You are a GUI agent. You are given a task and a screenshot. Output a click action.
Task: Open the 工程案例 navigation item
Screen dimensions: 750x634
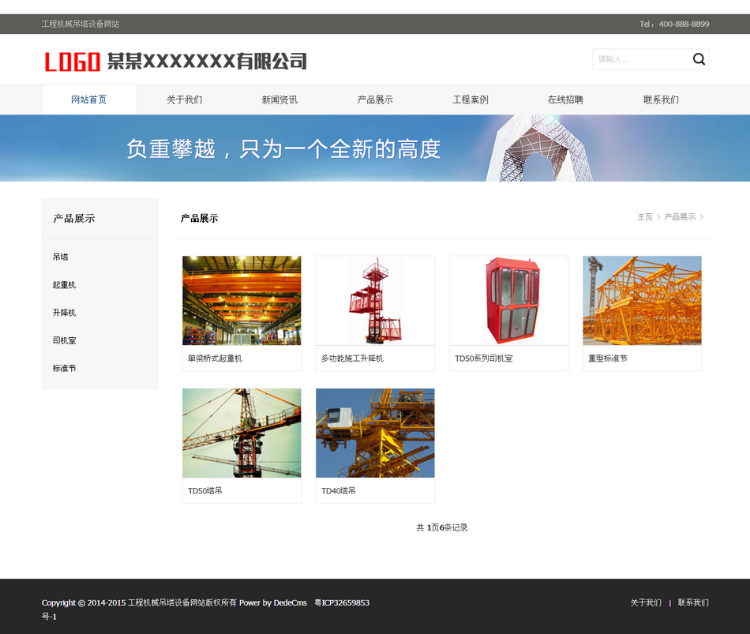[470, 100]
